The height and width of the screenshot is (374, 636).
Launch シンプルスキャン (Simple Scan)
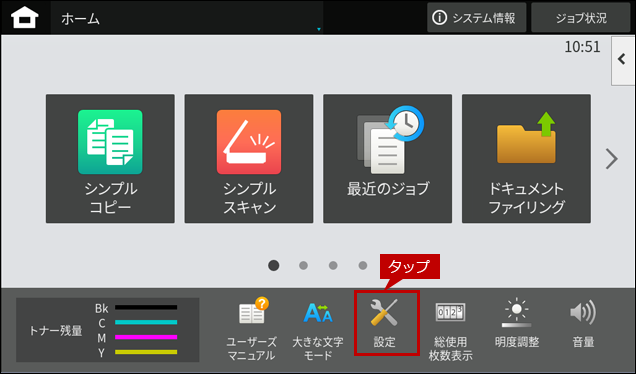(x=249, y=159)
